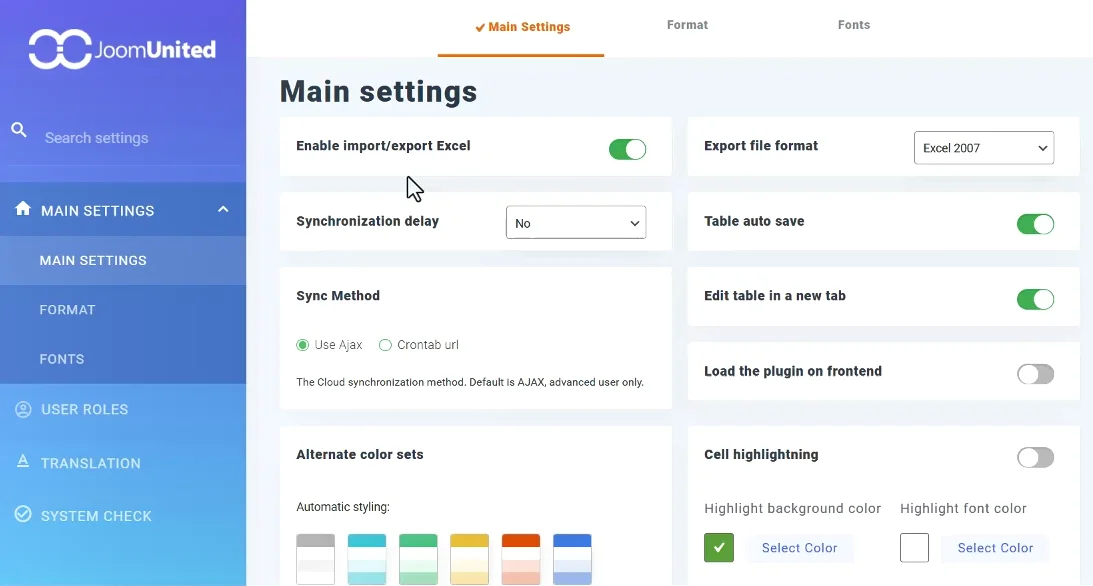Click the 'Highlight font color' label

963,509
